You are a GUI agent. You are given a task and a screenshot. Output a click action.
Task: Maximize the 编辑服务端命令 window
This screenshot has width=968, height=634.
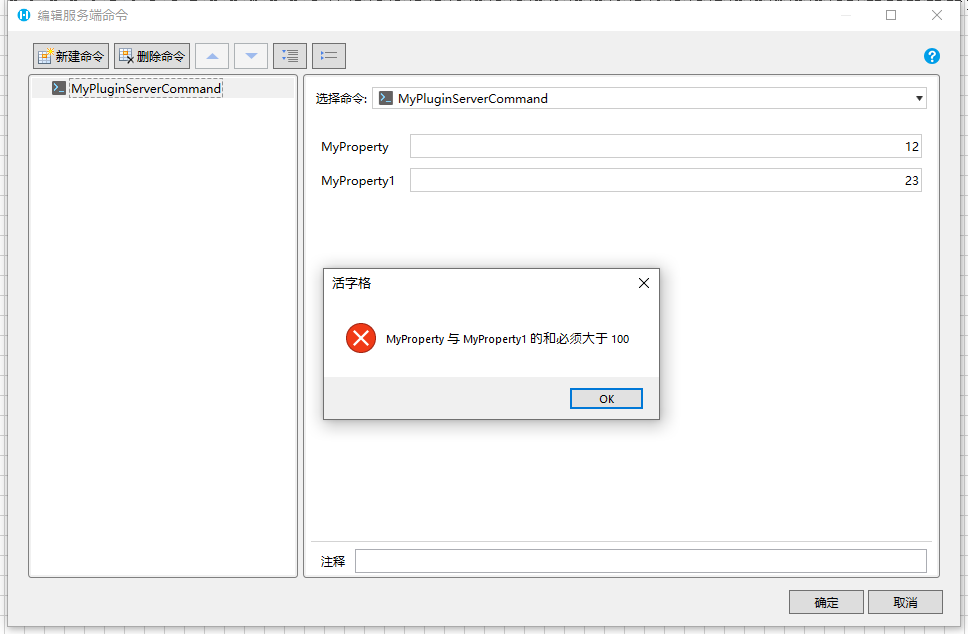tap(891, 15)
